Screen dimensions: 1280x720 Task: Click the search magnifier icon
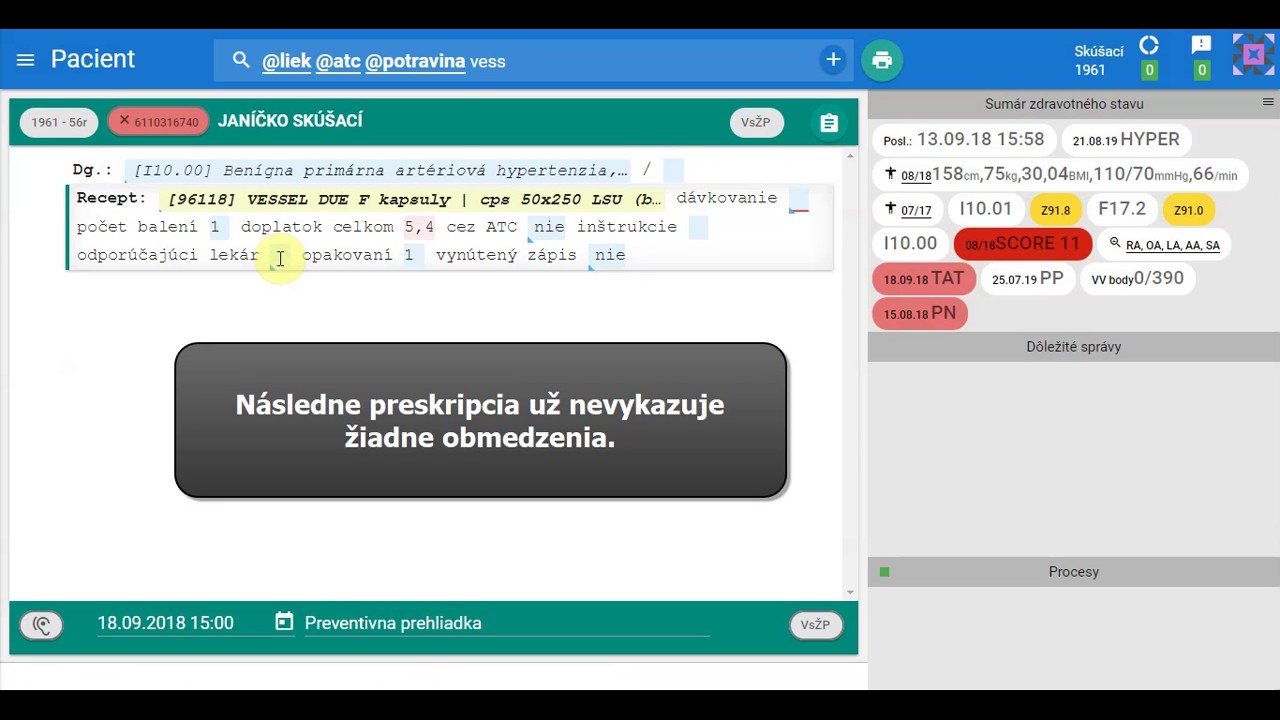(241, 60)
